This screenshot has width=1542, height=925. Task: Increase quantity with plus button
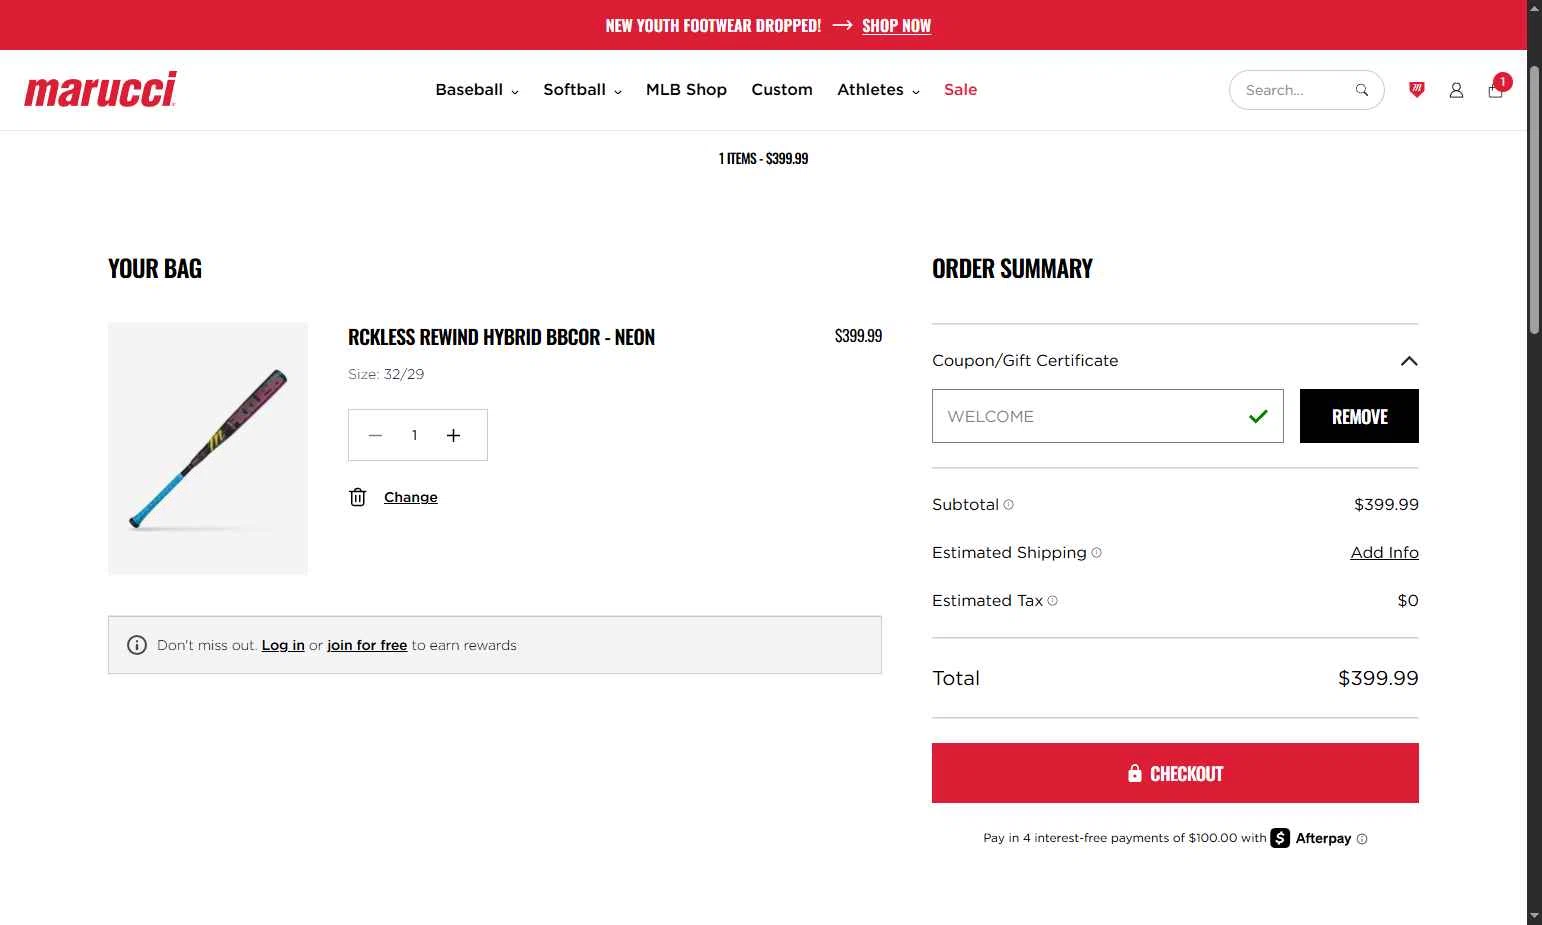tap(453, 435)
